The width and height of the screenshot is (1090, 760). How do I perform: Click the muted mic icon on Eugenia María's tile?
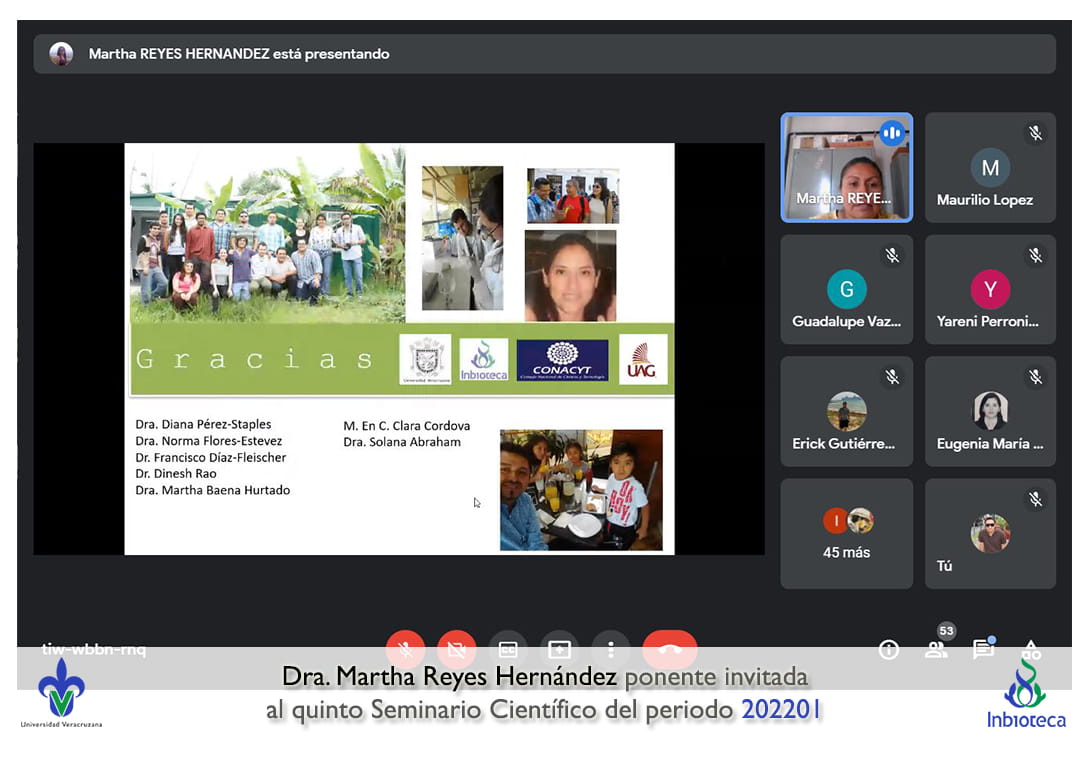[1036, 378]
